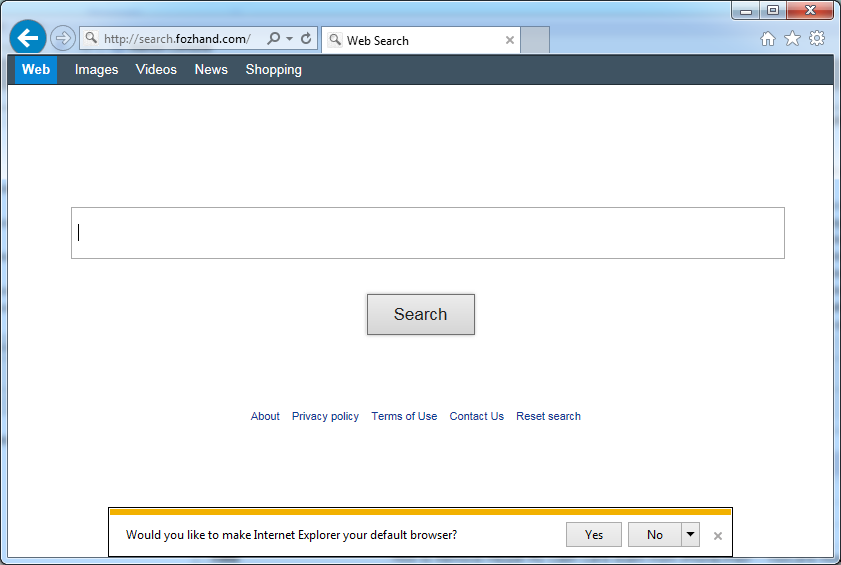Click the magnifier icon in the address bar

pyautogui.click(x=91, y=38)
